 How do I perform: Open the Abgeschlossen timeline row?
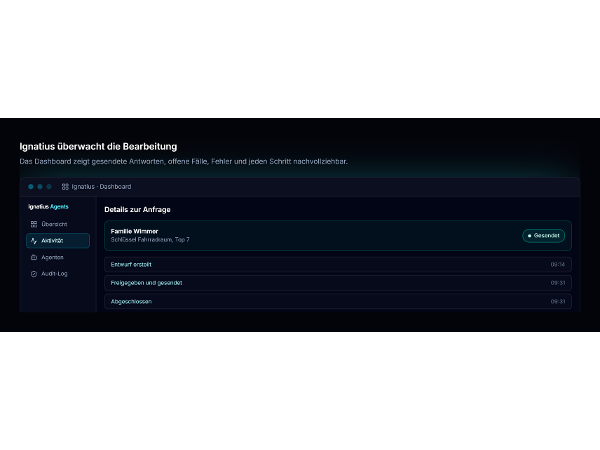tap(338, 302)
